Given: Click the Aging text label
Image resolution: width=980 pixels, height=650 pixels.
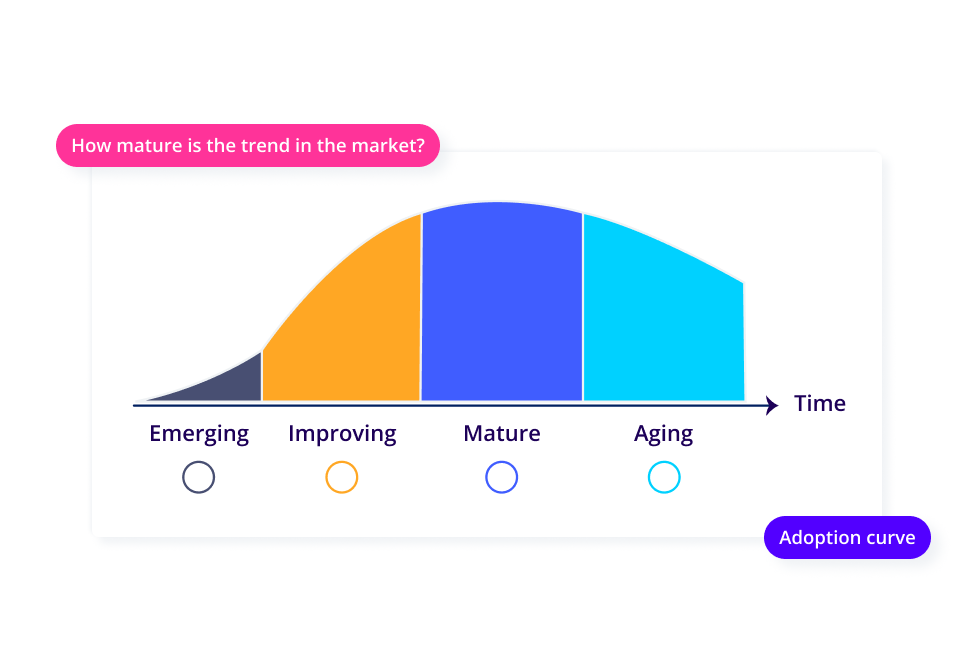Looking at the screenshot, I should pos(664,434).
